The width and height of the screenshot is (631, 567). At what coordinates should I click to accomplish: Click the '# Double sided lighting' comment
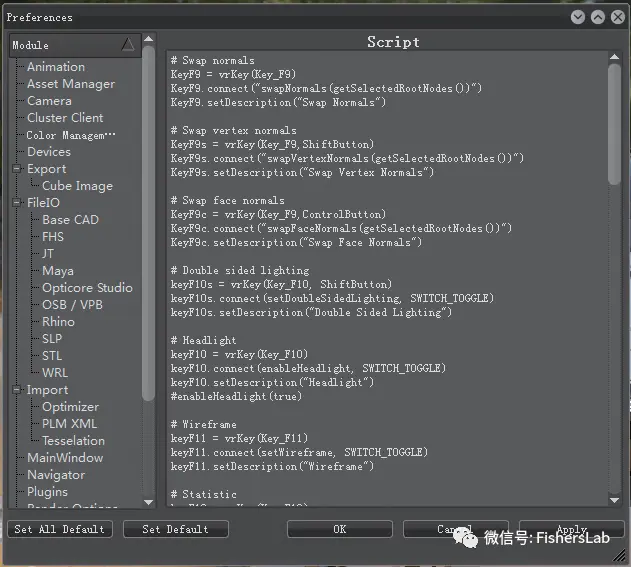tap(240, 270)
